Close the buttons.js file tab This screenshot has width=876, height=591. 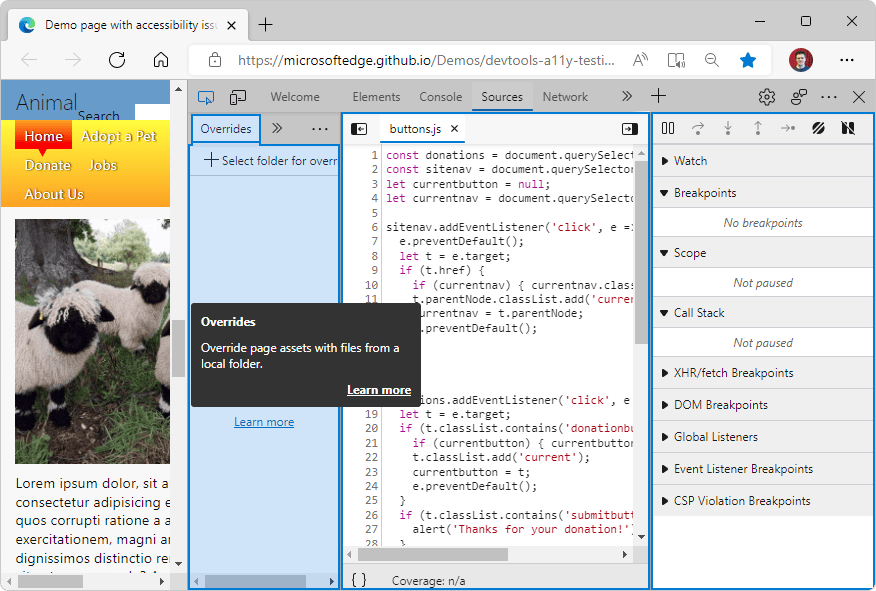[x=455, y=128]
